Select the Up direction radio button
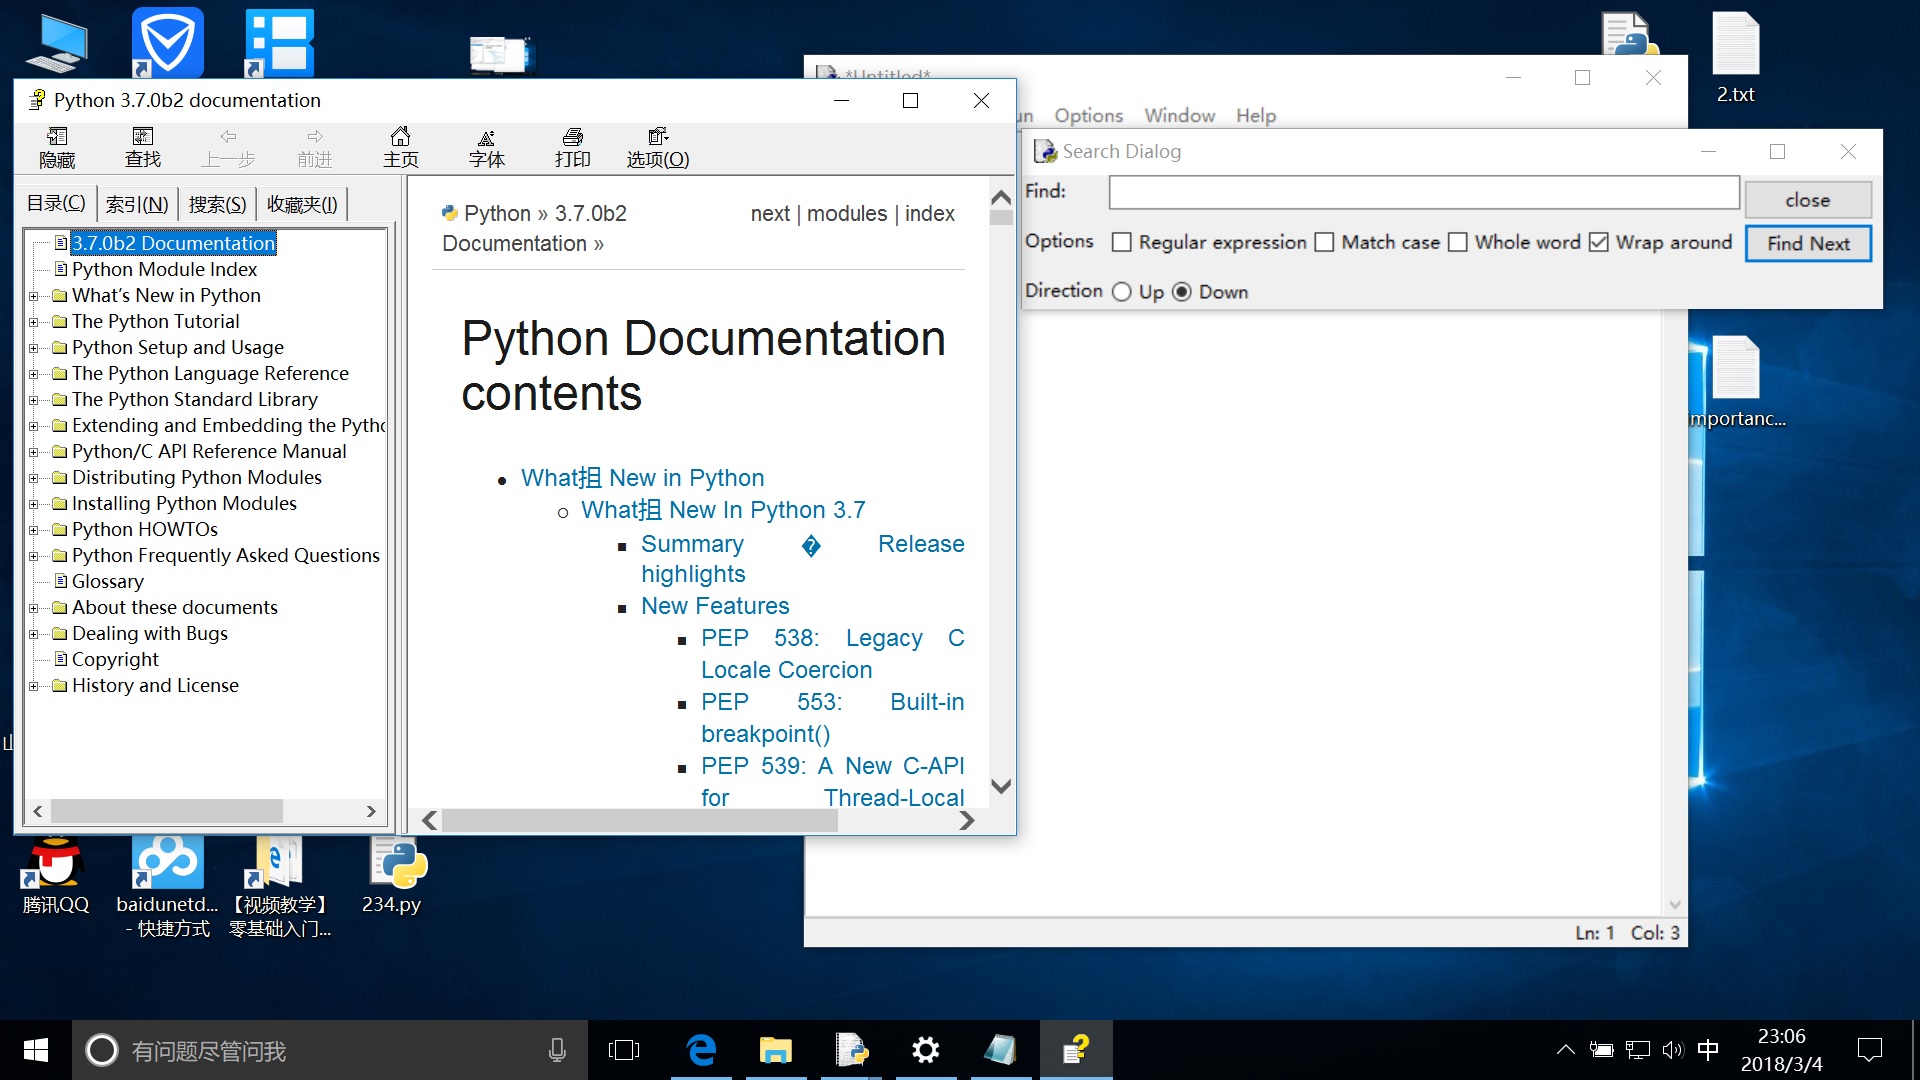The image size is (1920, 1080). point(1122,292)
